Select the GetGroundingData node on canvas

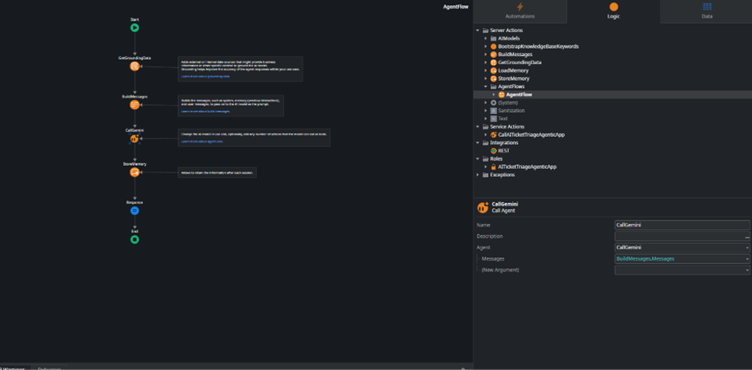[135, 66]
